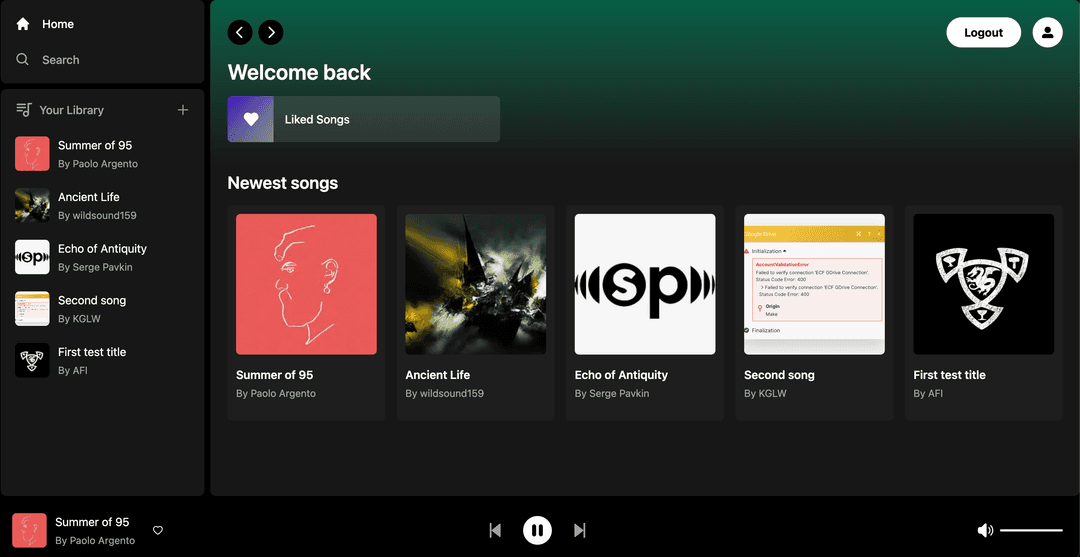
Task: Mute audio with the speaker icon
Action: pos(985,530)
